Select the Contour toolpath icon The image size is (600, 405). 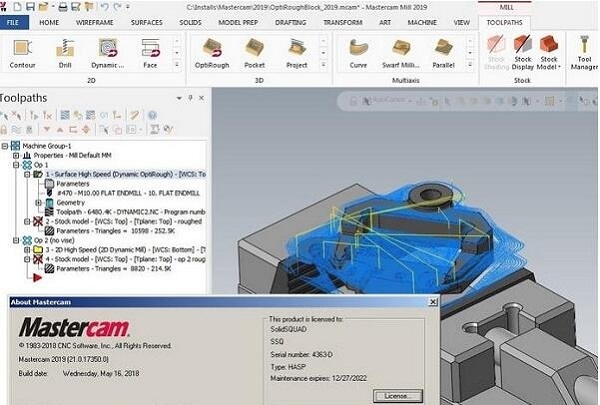click(22, 54)
